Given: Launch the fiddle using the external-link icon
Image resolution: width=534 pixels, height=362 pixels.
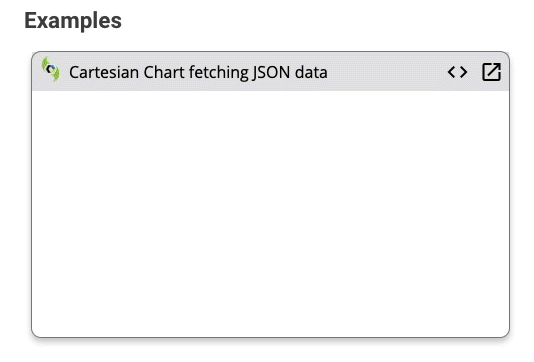Looking at the screenshot, I should pyautogui.click(x=491, y=72).
